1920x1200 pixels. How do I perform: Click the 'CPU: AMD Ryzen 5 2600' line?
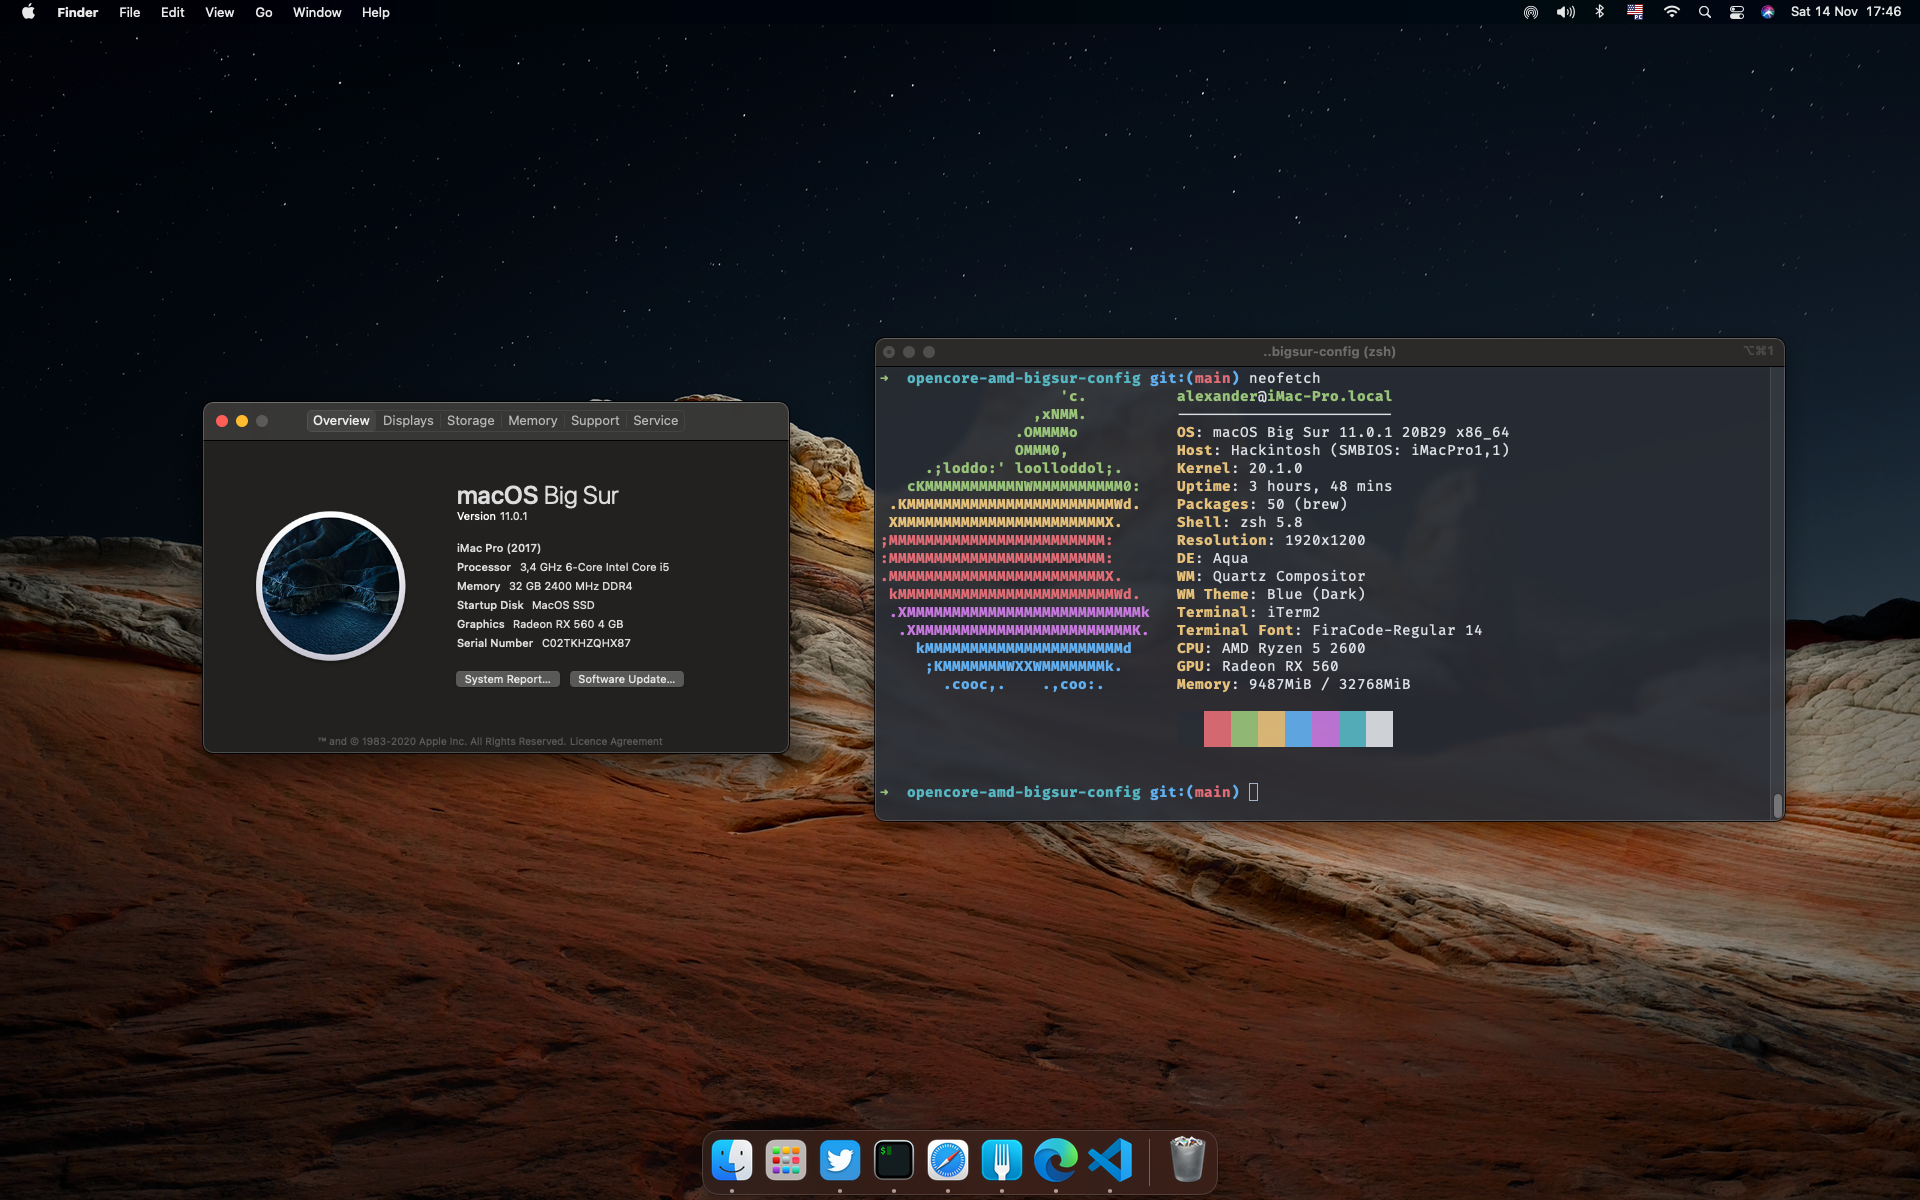point(1271,648)
